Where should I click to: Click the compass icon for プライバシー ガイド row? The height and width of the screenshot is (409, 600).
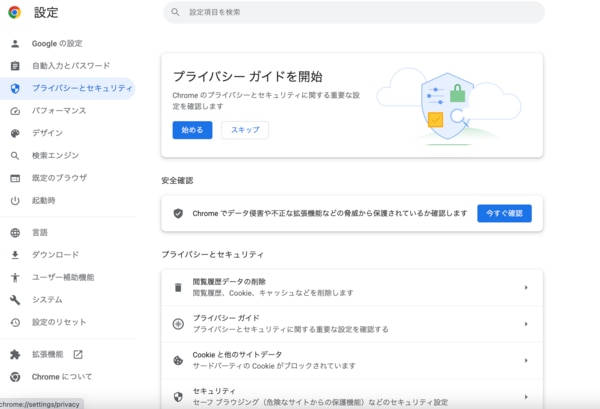pos(178,324)
